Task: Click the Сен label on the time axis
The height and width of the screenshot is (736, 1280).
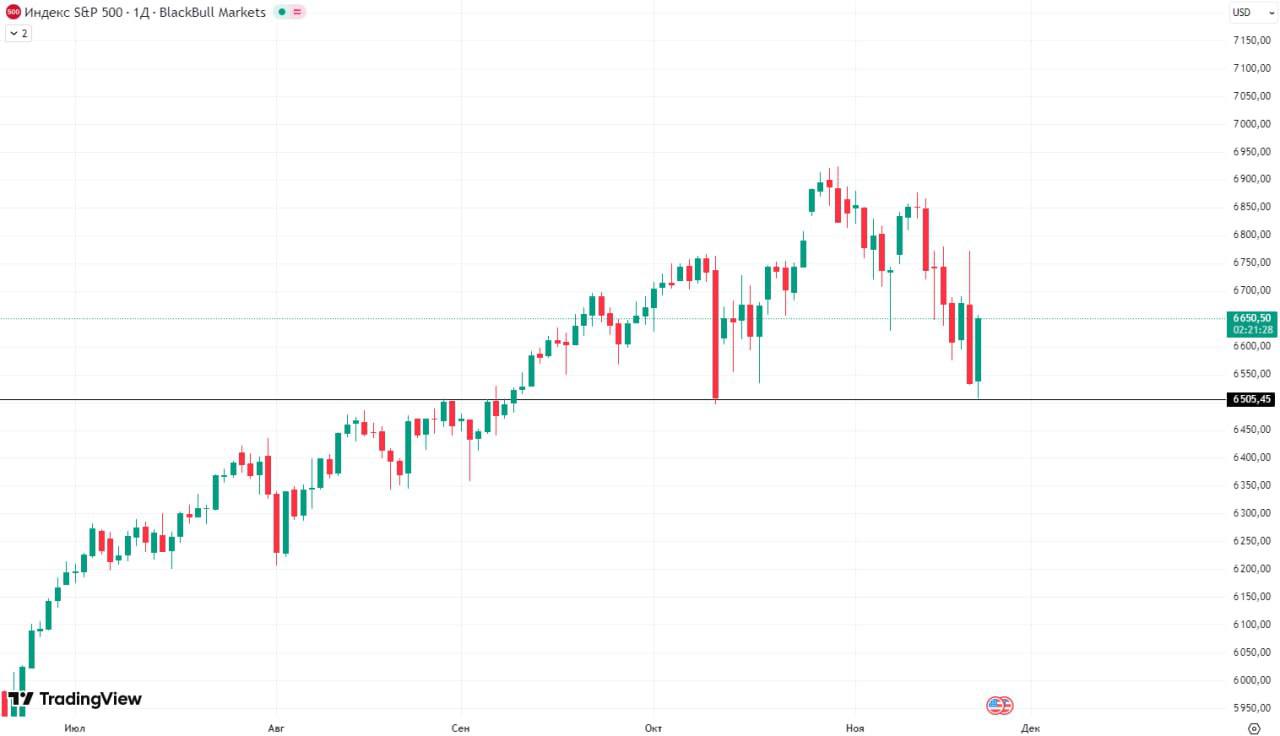Action: click(461, 728)
